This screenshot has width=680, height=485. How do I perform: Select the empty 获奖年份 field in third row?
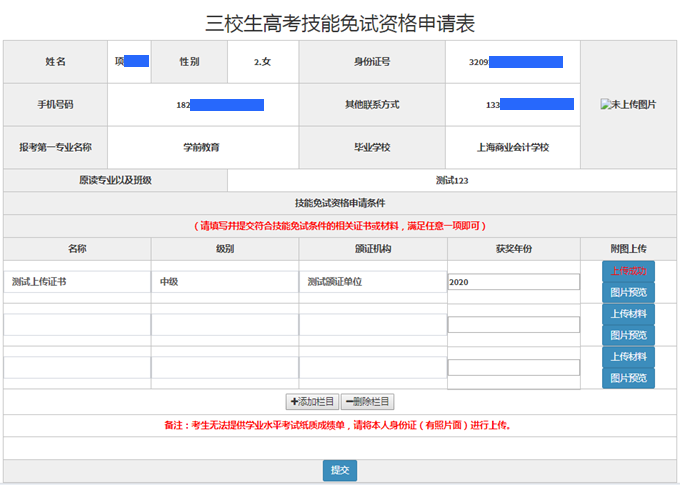(513, 368)
